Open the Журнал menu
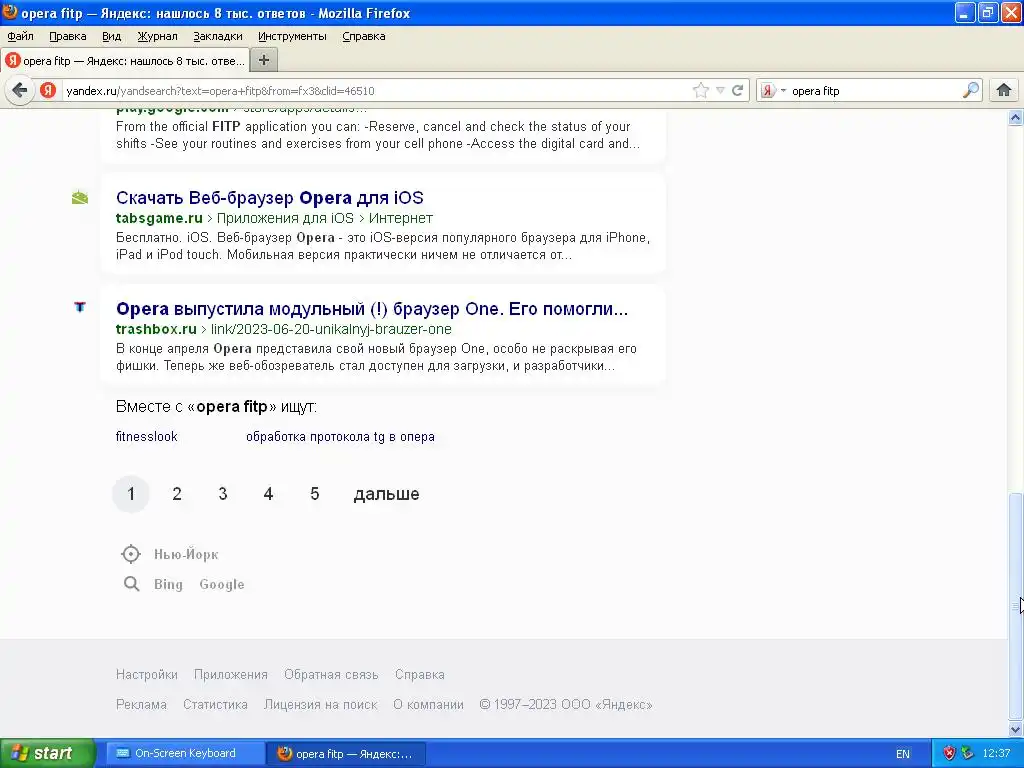 (x=157, y=36)
